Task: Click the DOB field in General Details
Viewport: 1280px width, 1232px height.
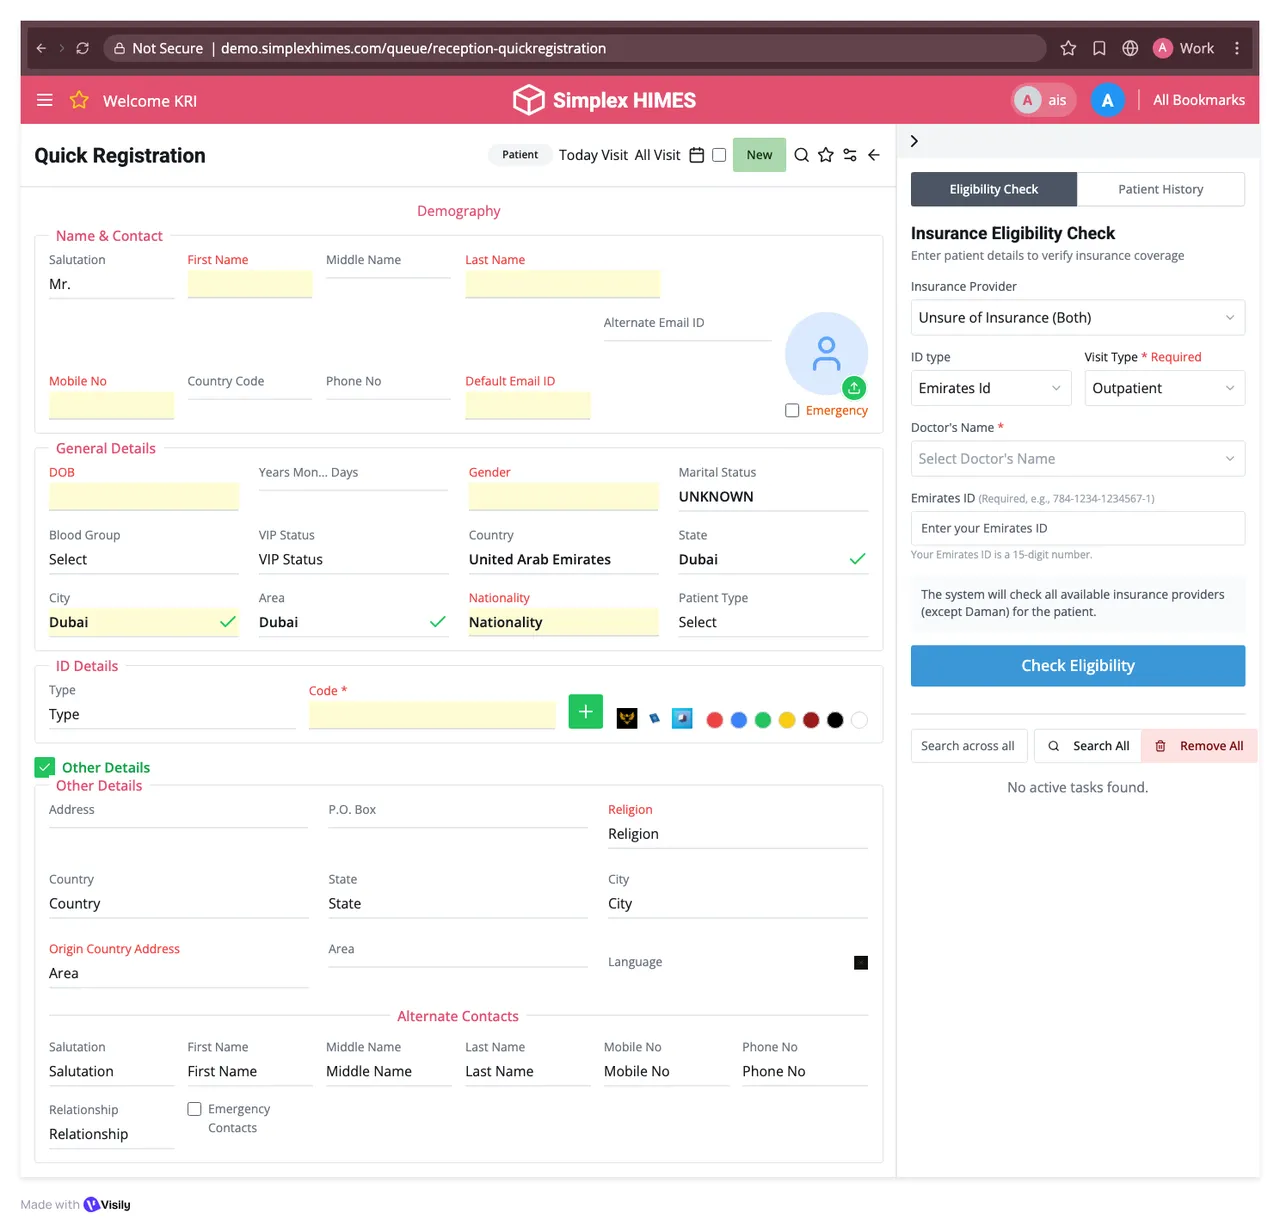Action: pos(144,496)
